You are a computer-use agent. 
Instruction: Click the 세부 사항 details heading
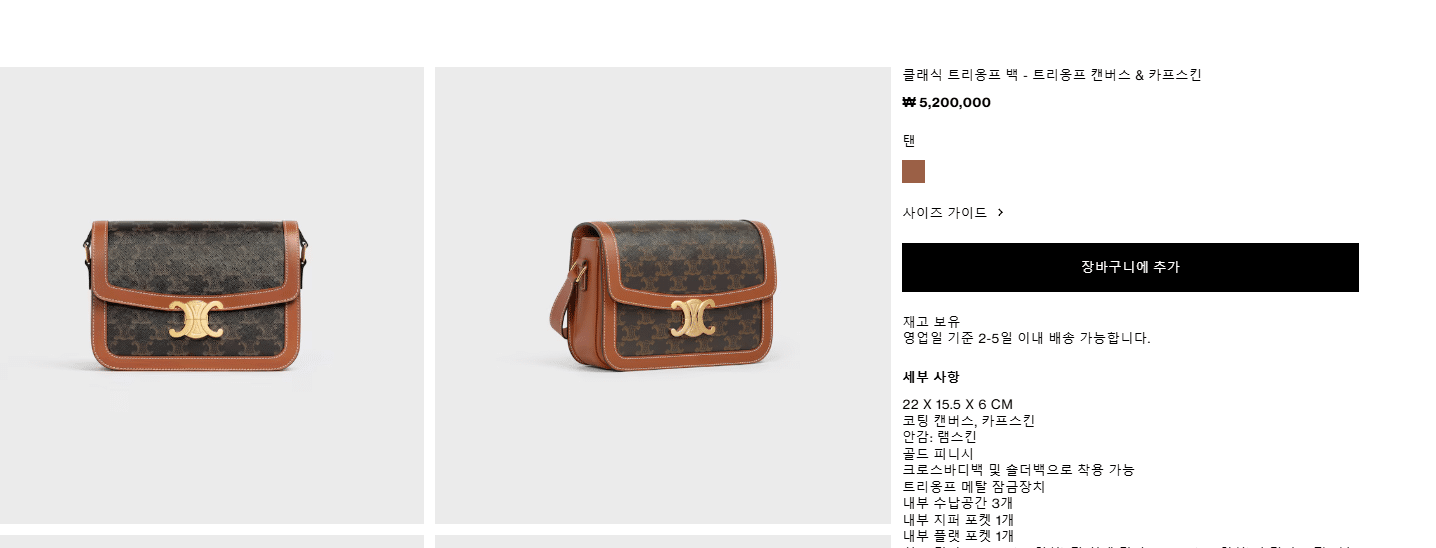(x=931, y=377)
